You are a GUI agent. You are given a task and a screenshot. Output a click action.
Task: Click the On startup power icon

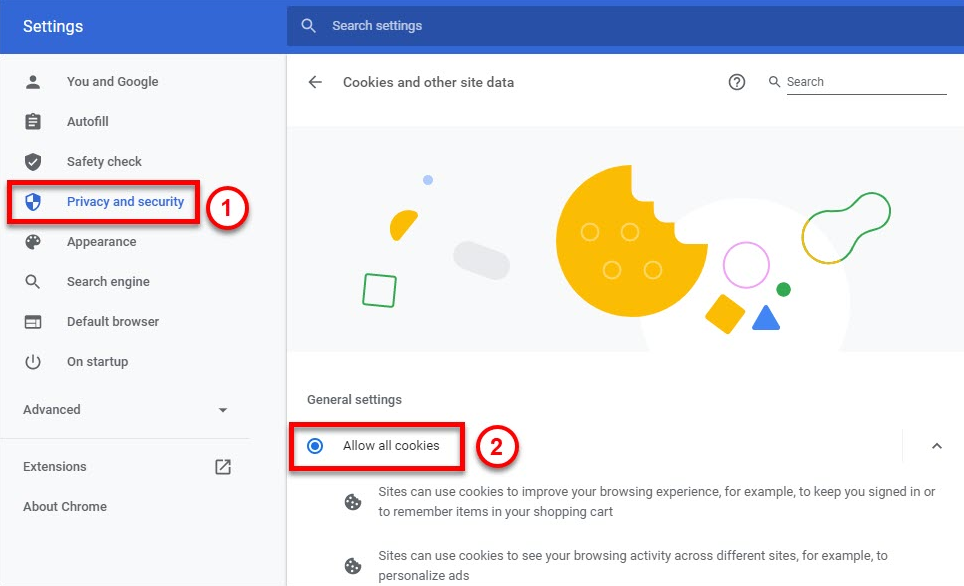click(33, 362)
